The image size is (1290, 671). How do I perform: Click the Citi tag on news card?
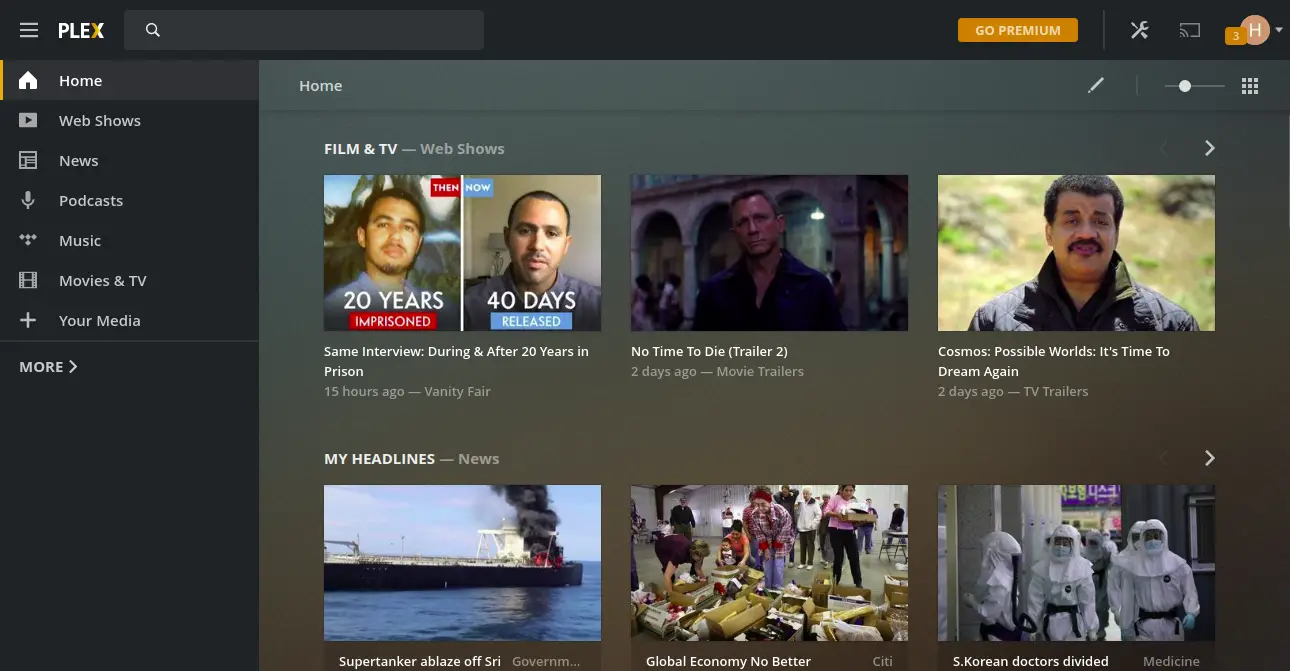[882, 661]
